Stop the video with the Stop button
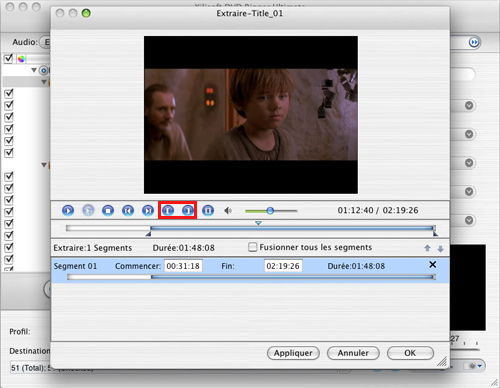Image resolution: width=500 pixels, height=388 pixels. [108, 211]
